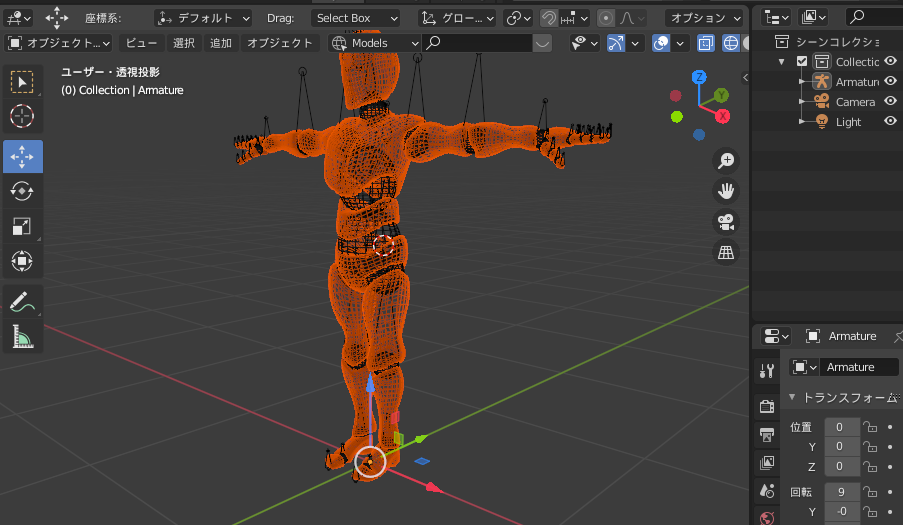Screen dimensions: 903x525
Task: Hide the Collection with its eye icon
Action: [890, 61]
